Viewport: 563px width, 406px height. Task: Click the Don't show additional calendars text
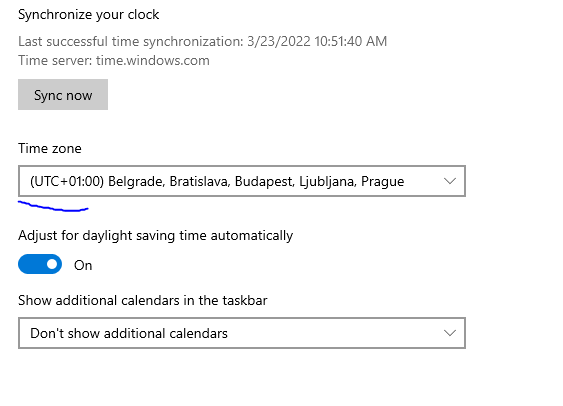129,333
